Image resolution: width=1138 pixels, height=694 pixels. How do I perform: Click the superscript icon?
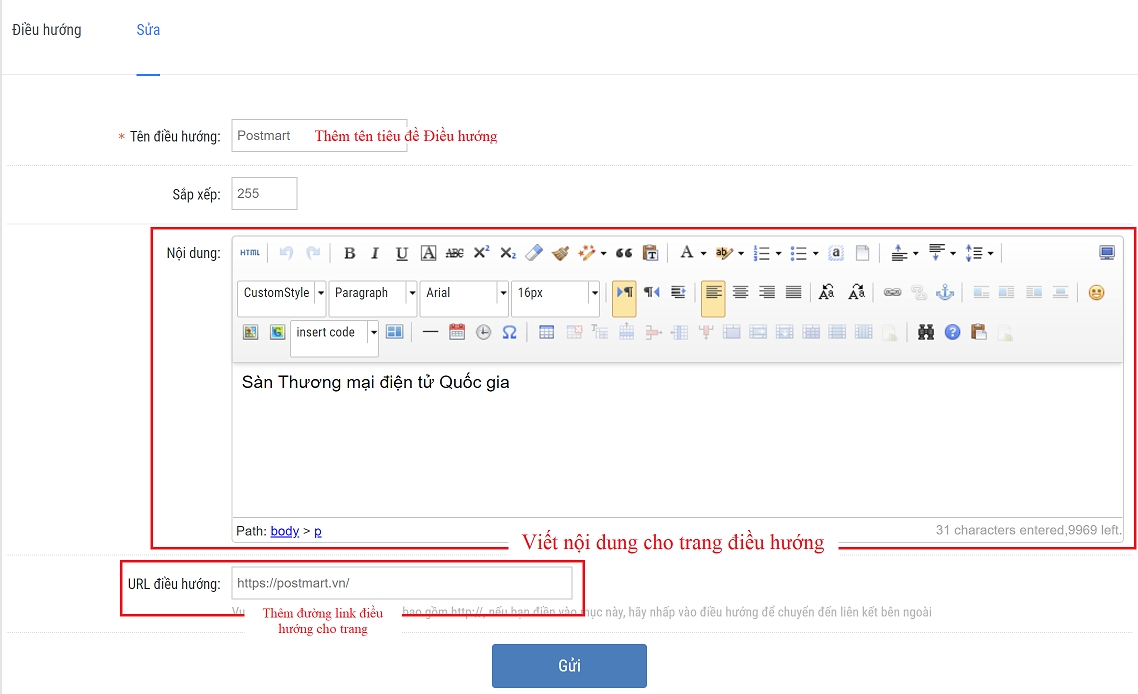pos(481,253)
